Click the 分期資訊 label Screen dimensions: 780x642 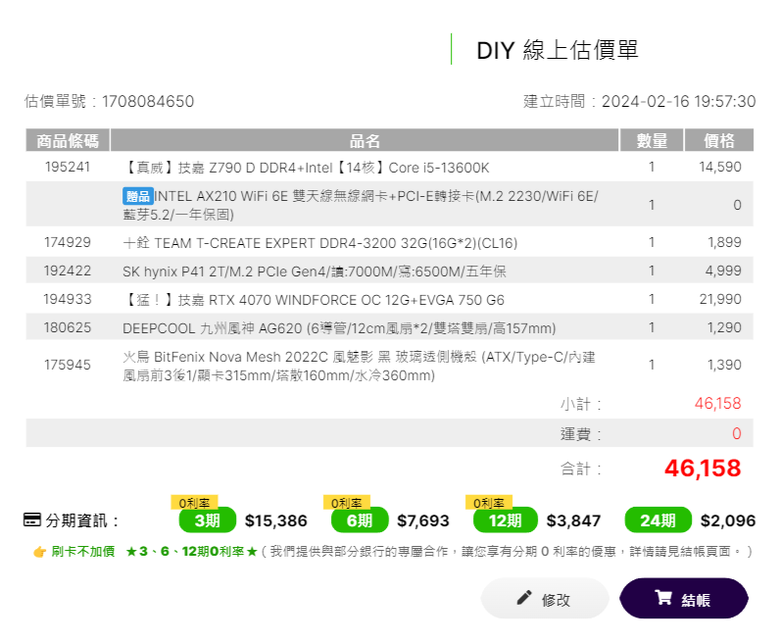82,521
